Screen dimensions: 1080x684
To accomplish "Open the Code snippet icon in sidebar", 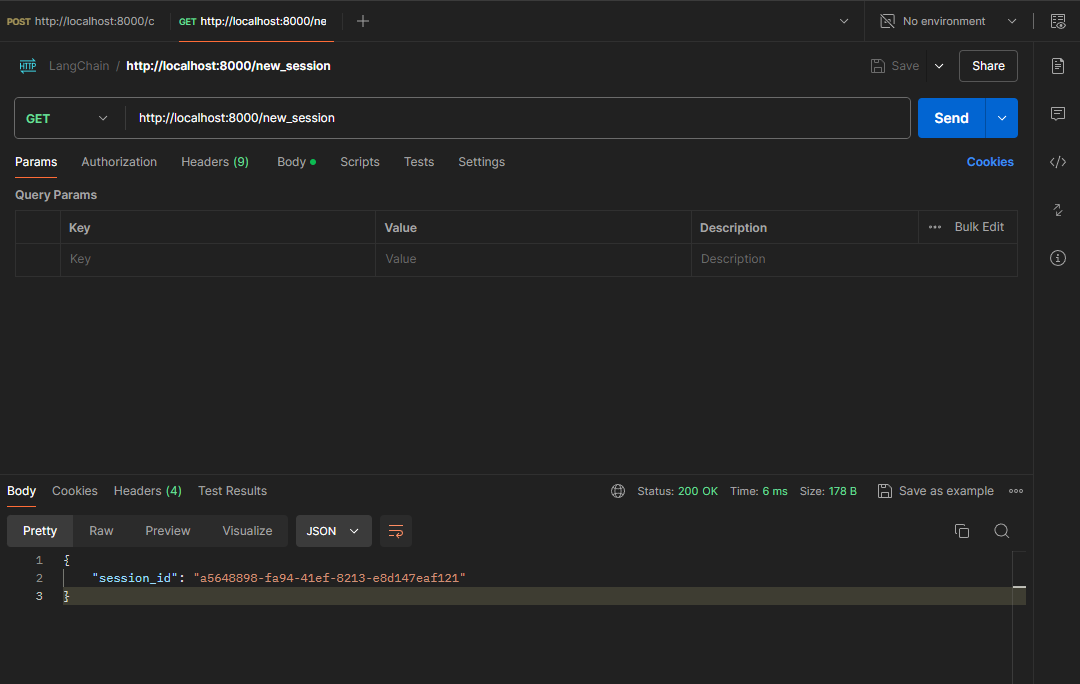I will pyautogui.click(x=1058, y=162).
